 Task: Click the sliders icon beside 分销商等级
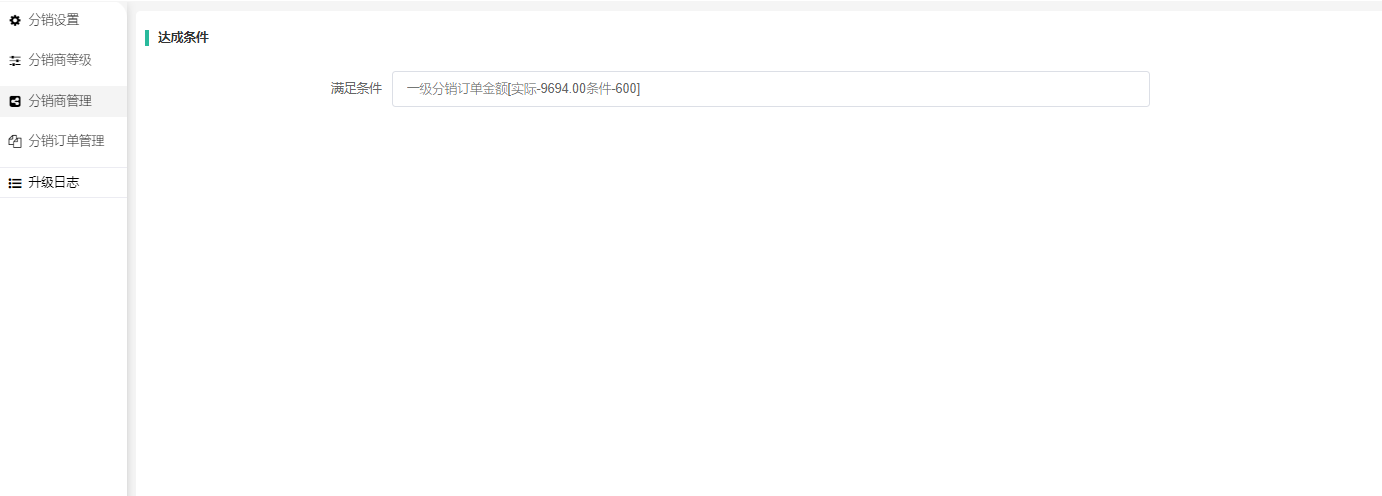coord(15,61)
